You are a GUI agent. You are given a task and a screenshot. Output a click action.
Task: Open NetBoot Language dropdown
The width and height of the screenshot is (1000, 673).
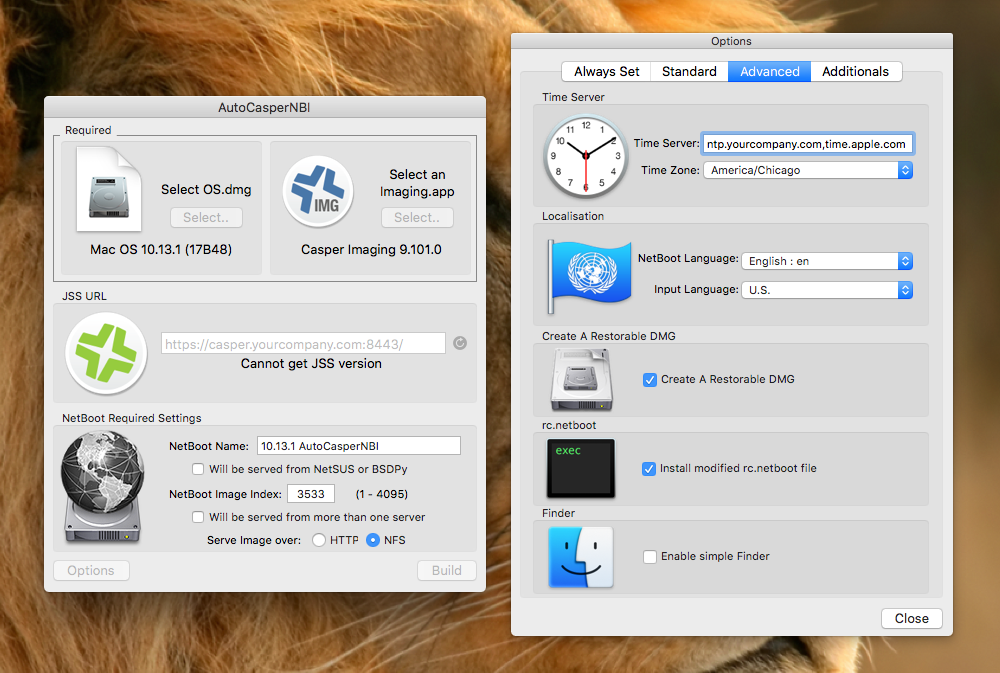point(827,261)
